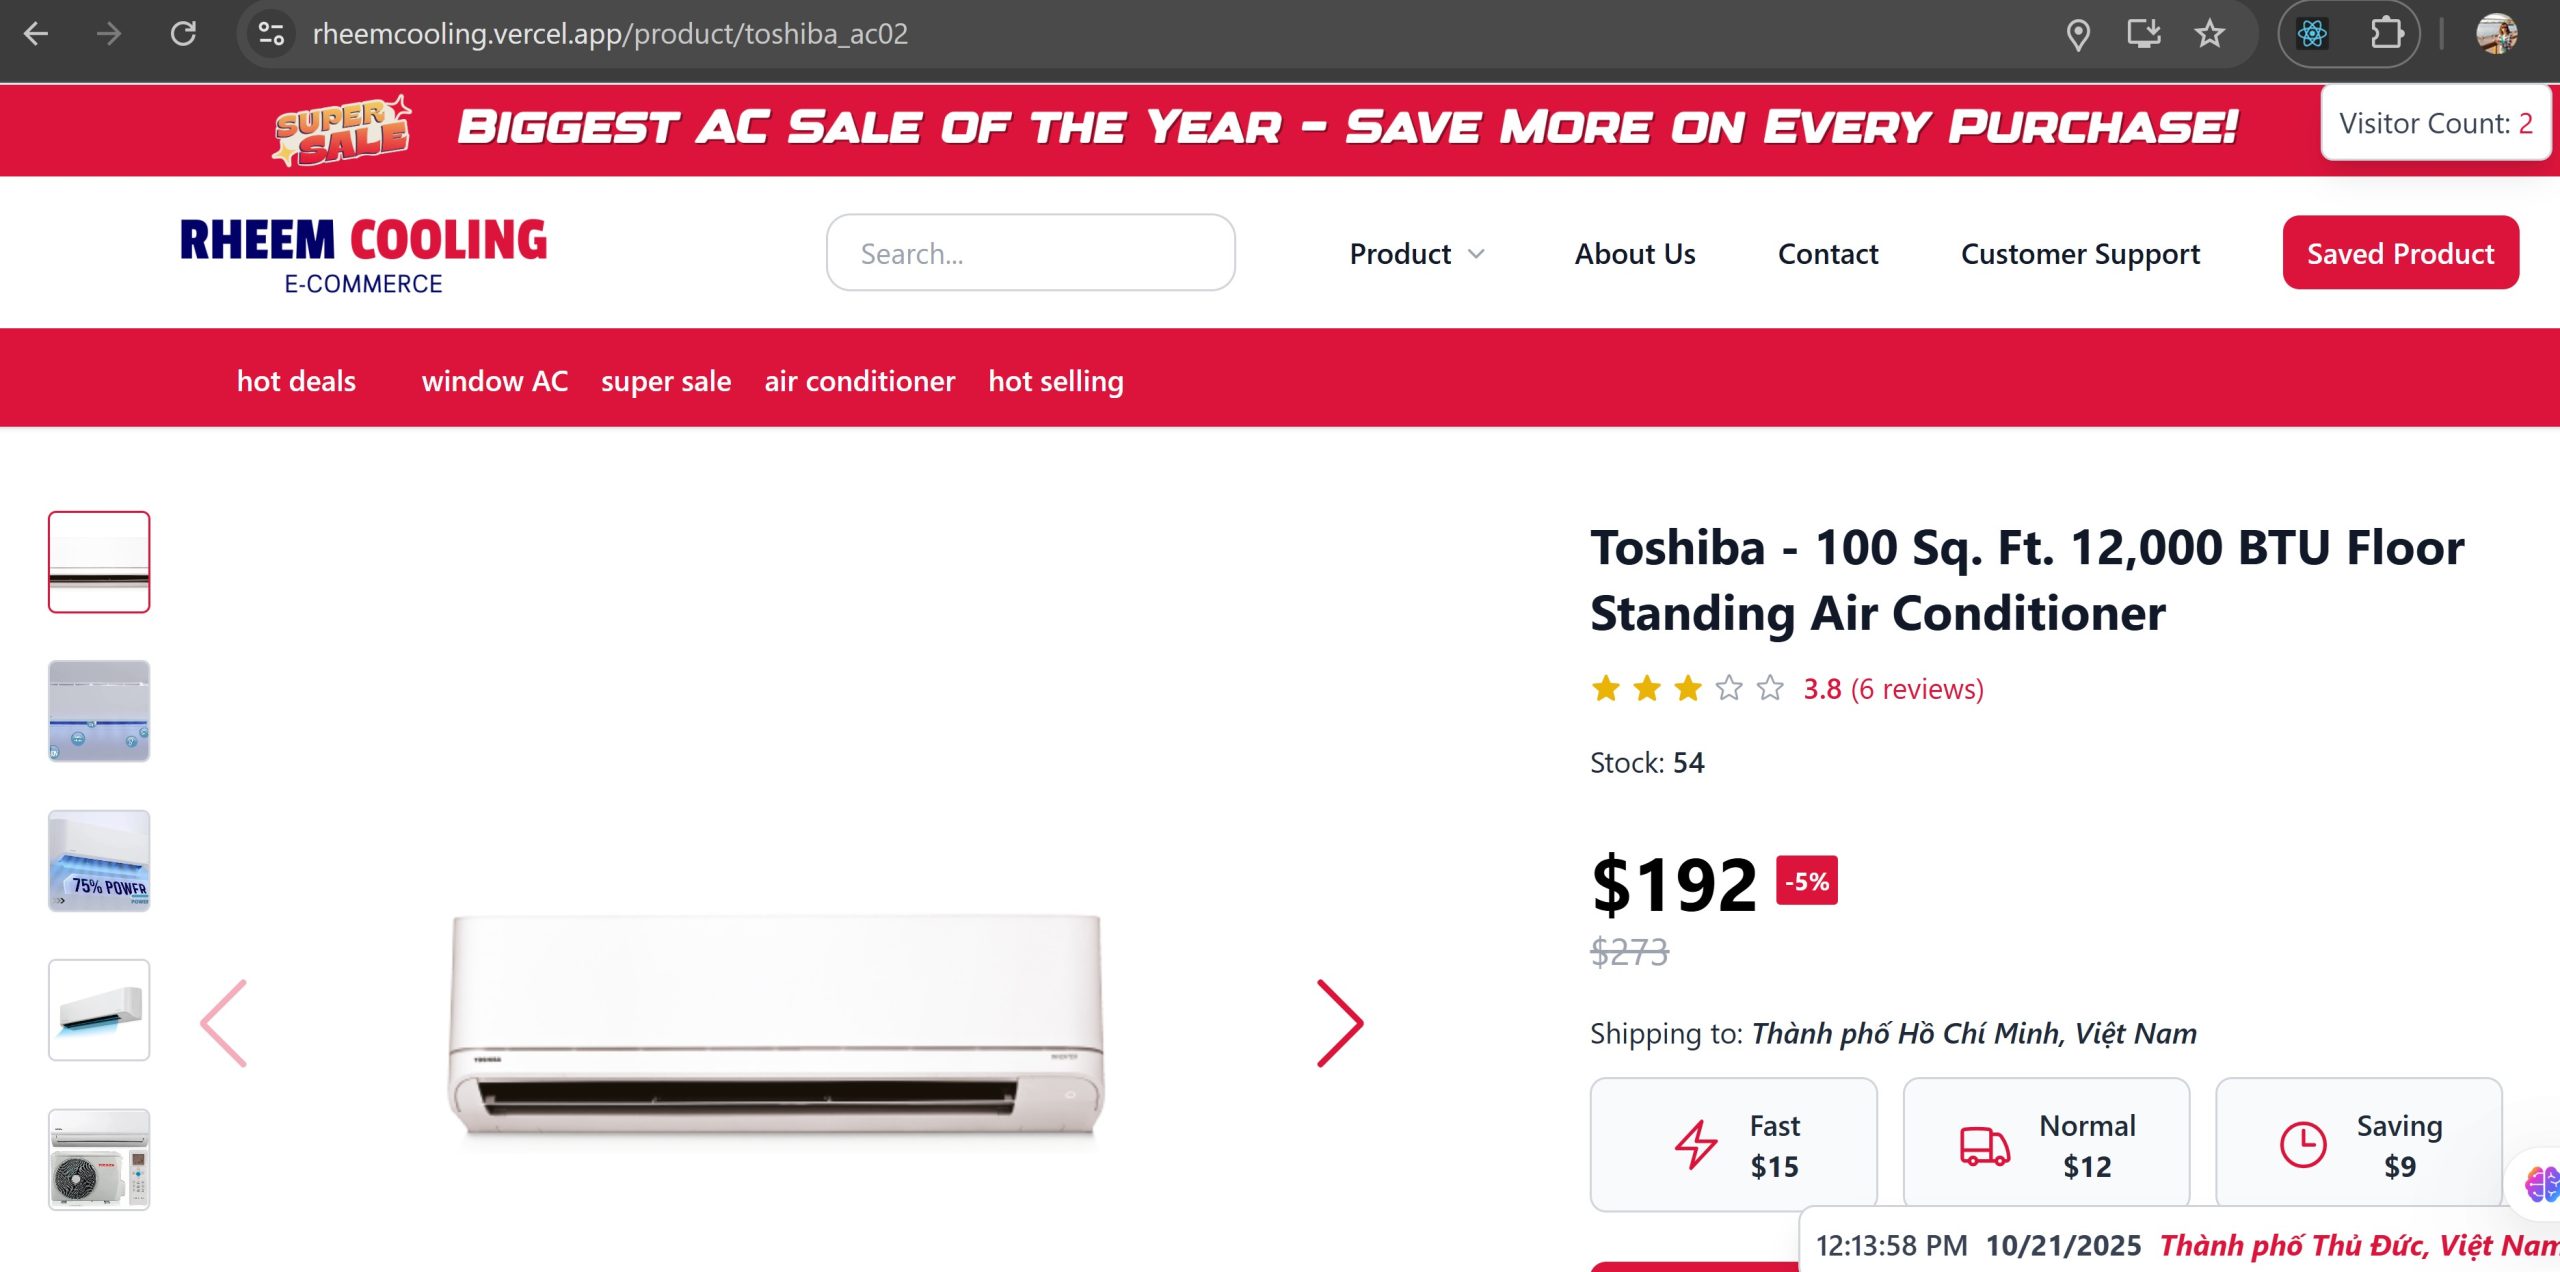The height and width of the screenshot is (1272, 2560).
Task: Pick the Saving $9 shipping option
Action: [x=2358, y=1145]
